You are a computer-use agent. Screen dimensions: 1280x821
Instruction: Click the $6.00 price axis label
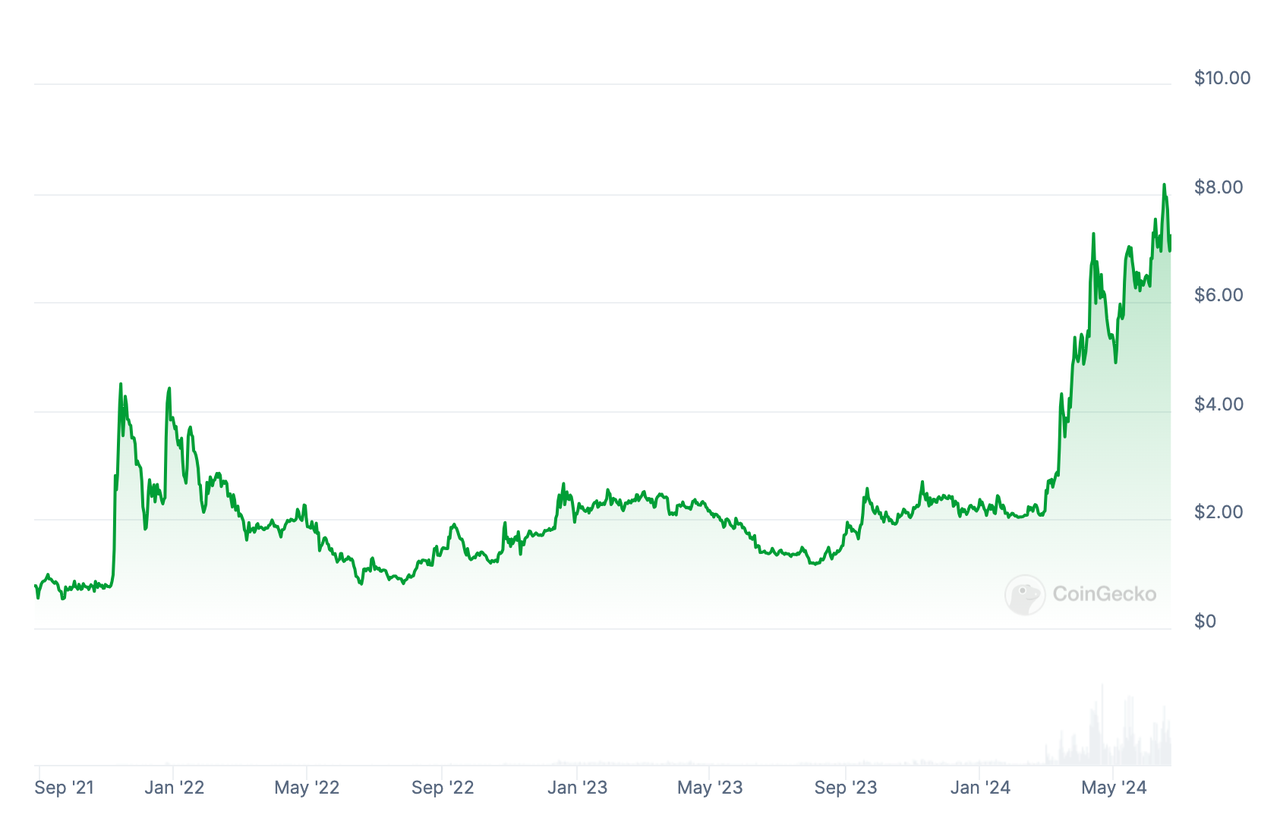(x=1218, y=295)
